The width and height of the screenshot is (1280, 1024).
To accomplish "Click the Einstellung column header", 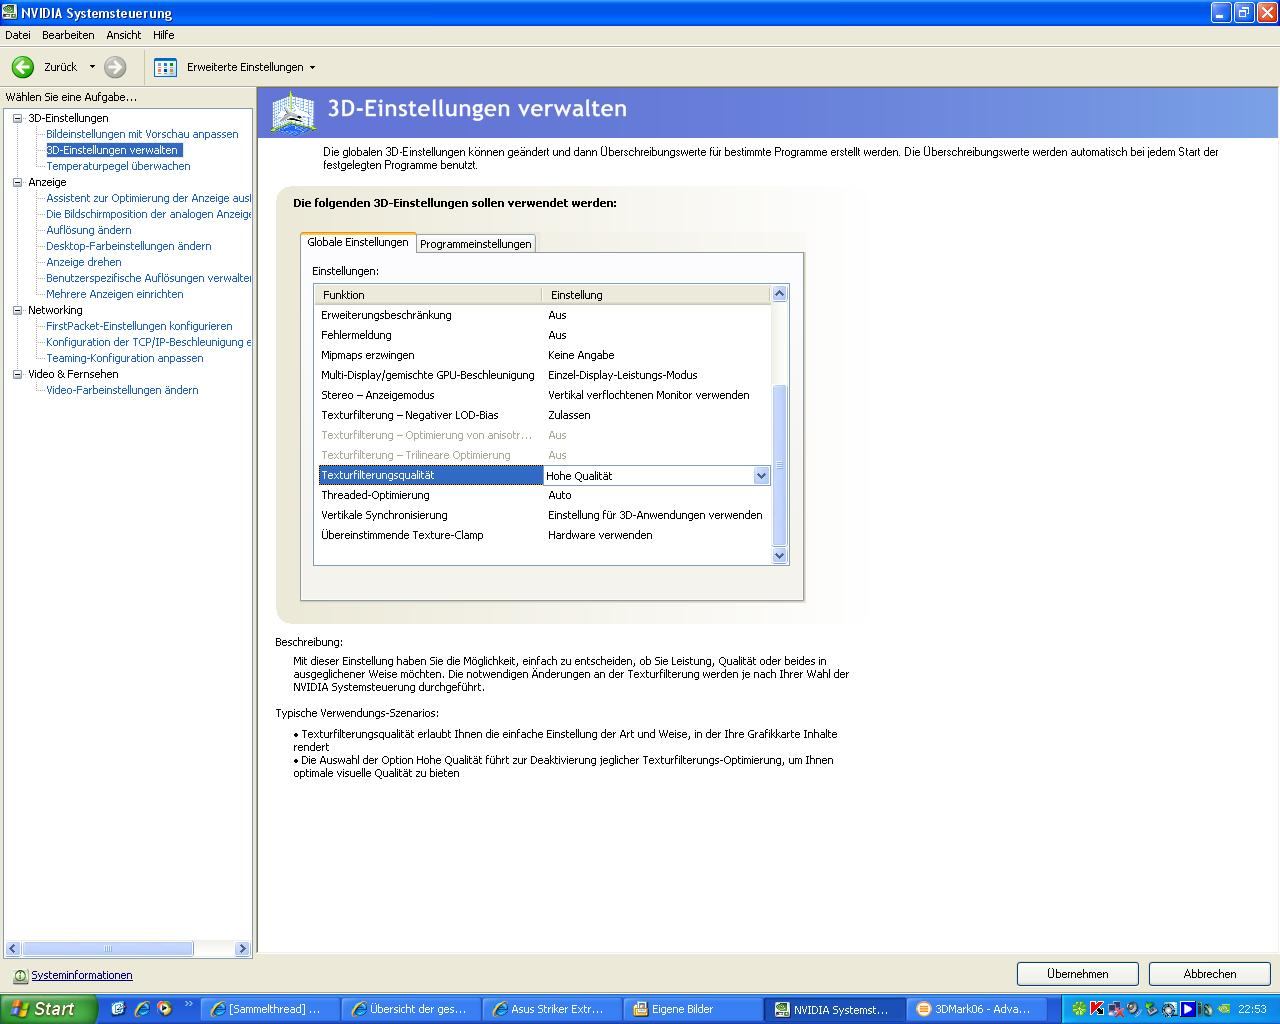I will click(656, 295).
